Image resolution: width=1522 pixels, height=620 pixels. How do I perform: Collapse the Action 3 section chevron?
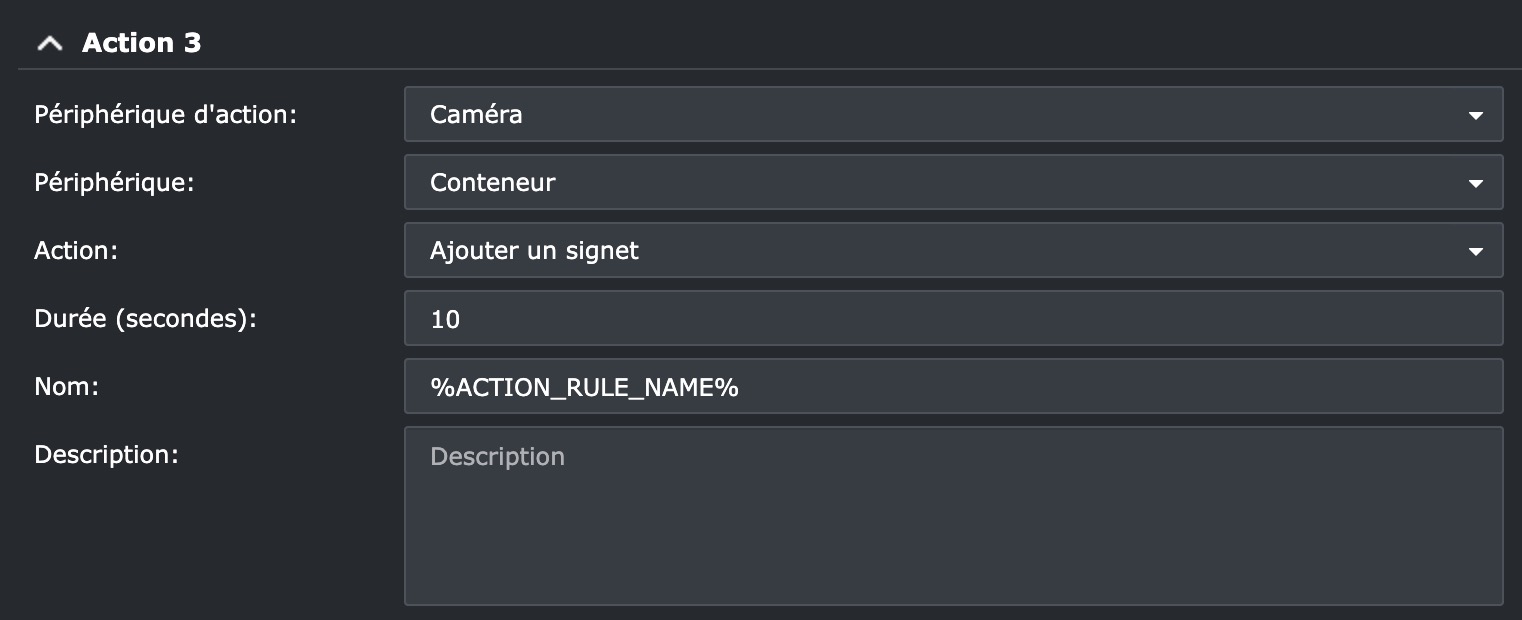pyautogui.click(x=49, y=44)
